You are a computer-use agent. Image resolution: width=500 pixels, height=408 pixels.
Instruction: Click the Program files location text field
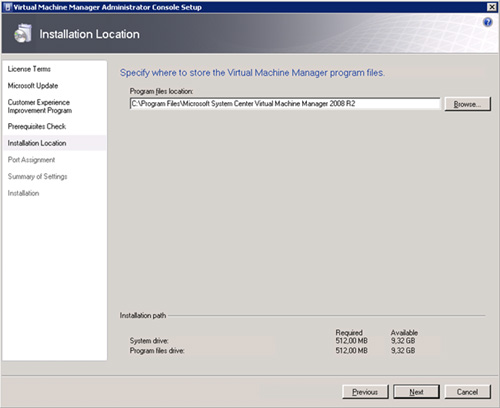click(285, 104)
